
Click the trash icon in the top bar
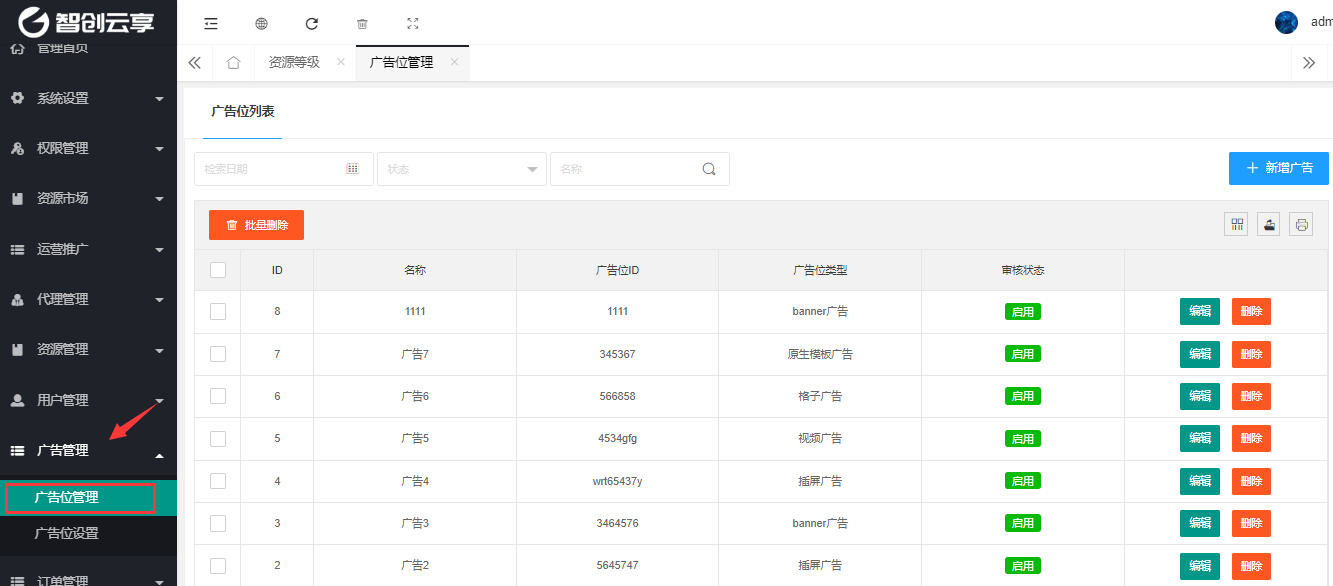(362, 23)
